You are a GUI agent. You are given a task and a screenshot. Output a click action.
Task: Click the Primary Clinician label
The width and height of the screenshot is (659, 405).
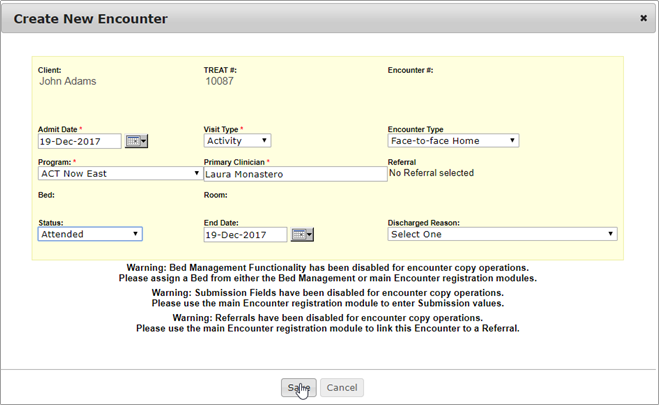pyautogui.click(x=234, y=162)
